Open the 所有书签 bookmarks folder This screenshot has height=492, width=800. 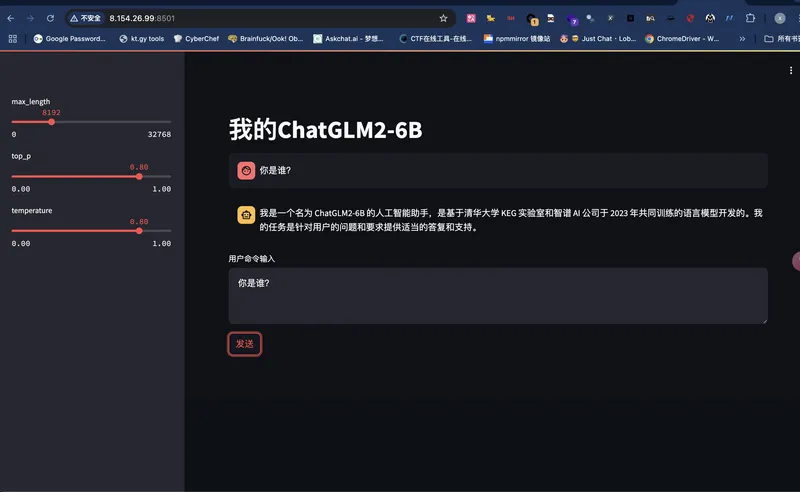click(x=782, y=39)
